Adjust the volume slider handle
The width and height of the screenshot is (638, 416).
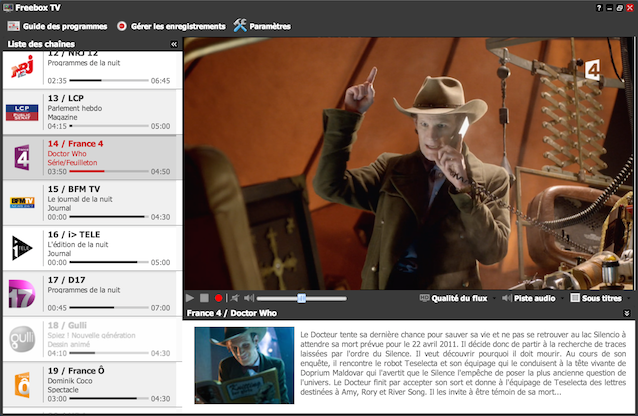pyautogui.click(x=302, y=298)
